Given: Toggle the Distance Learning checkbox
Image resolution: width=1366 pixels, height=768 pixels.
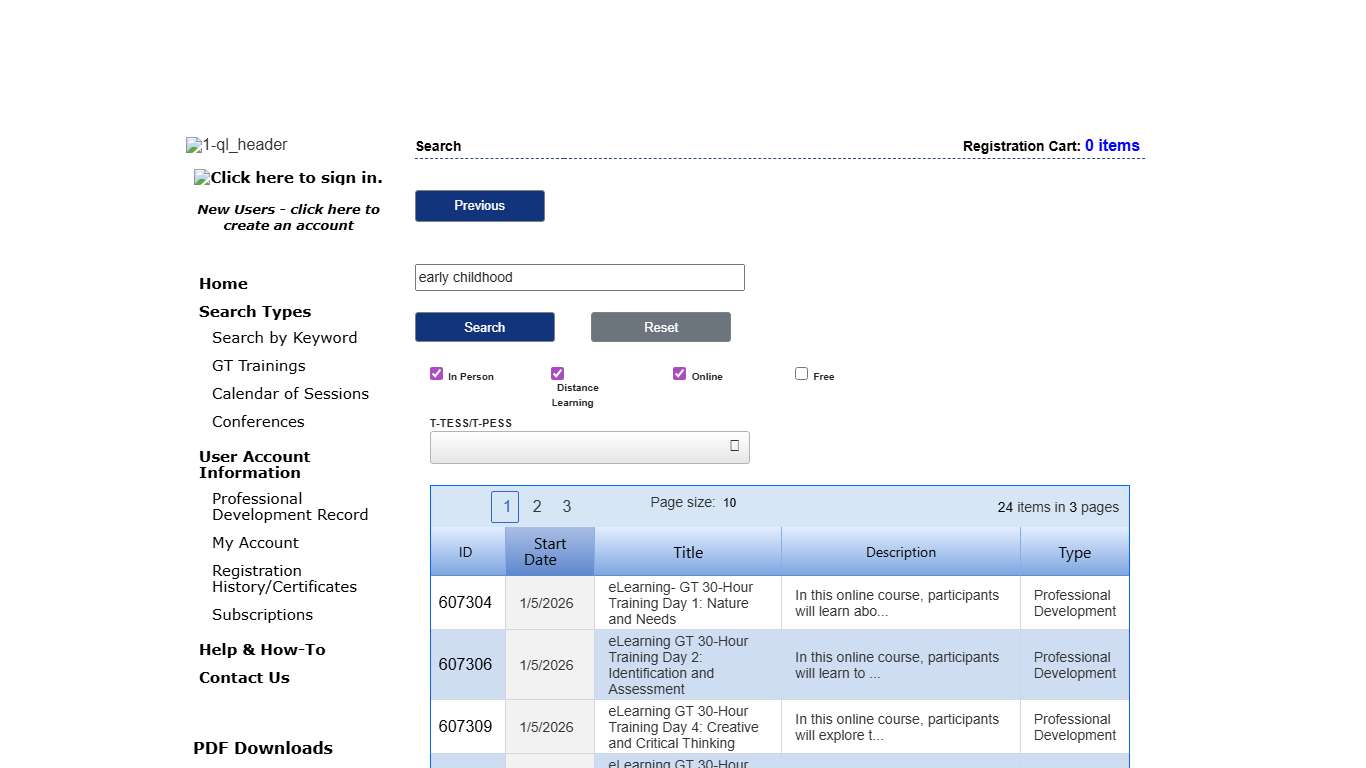Looking at the screenshot, I should (x=557, y=374).
